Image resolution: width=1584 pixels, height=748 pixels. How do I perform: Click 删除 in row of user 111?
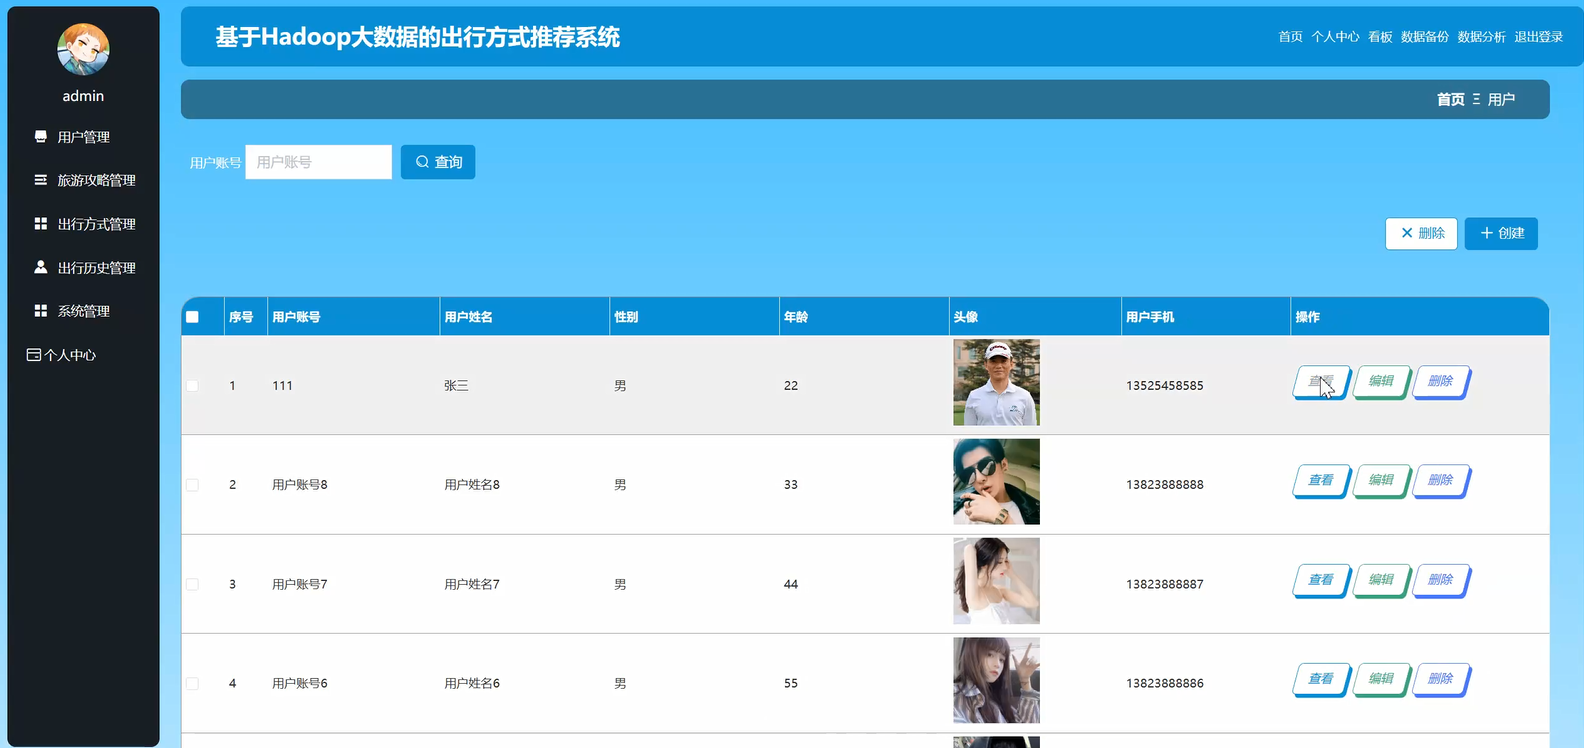(x=1441, y=382)
